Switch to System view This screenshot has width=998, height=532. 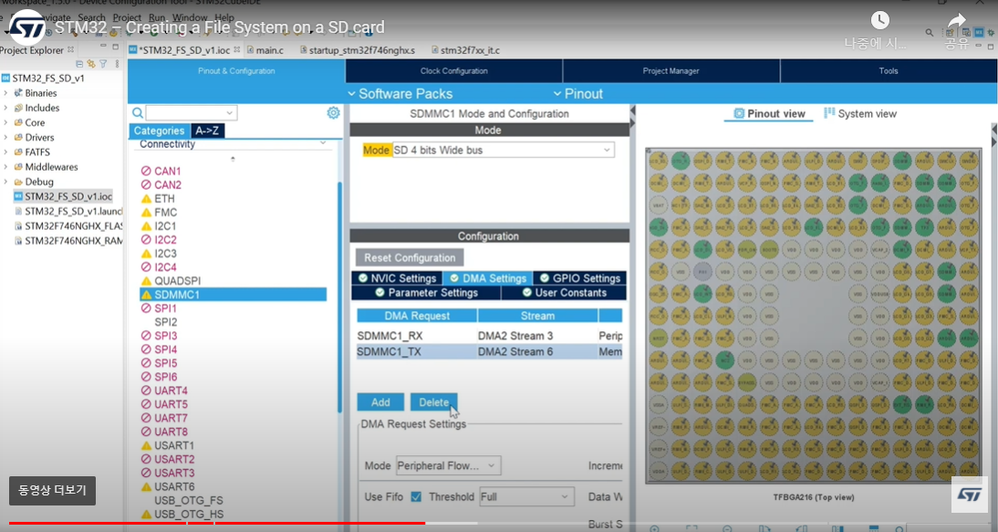pos(860,113)
